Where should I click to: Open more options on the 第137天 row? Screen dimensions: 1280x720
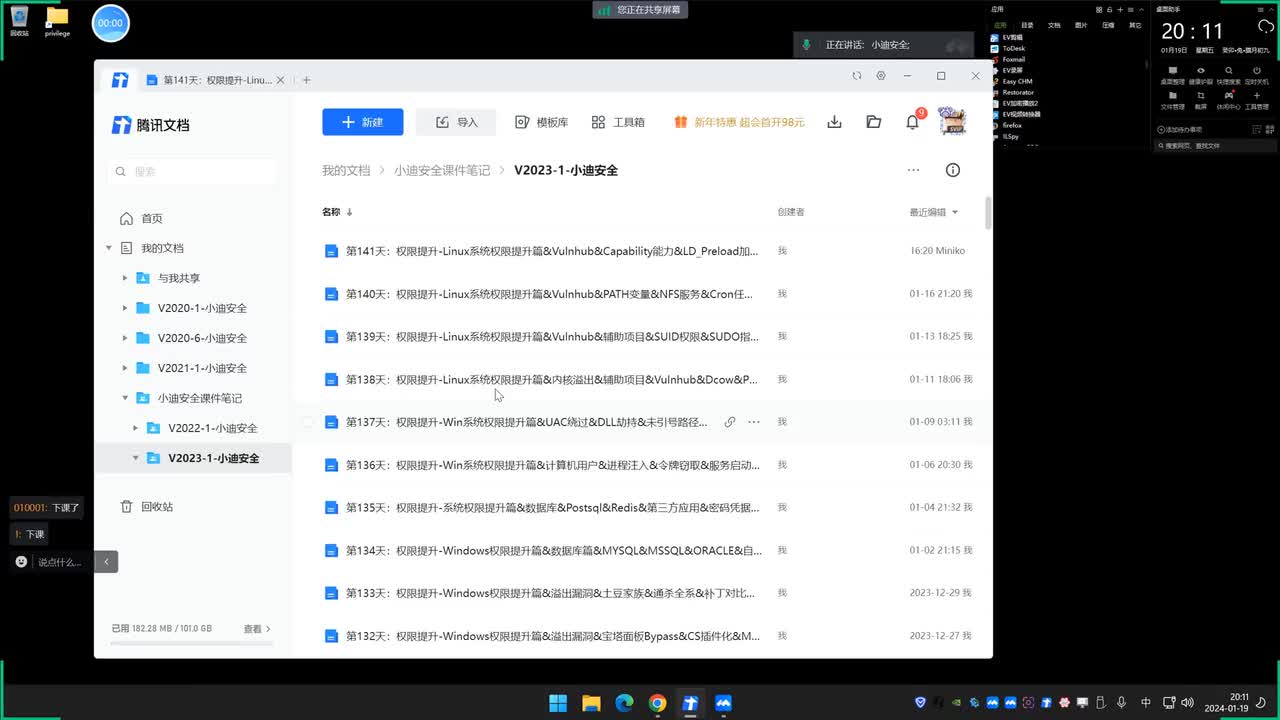(754, 422)
